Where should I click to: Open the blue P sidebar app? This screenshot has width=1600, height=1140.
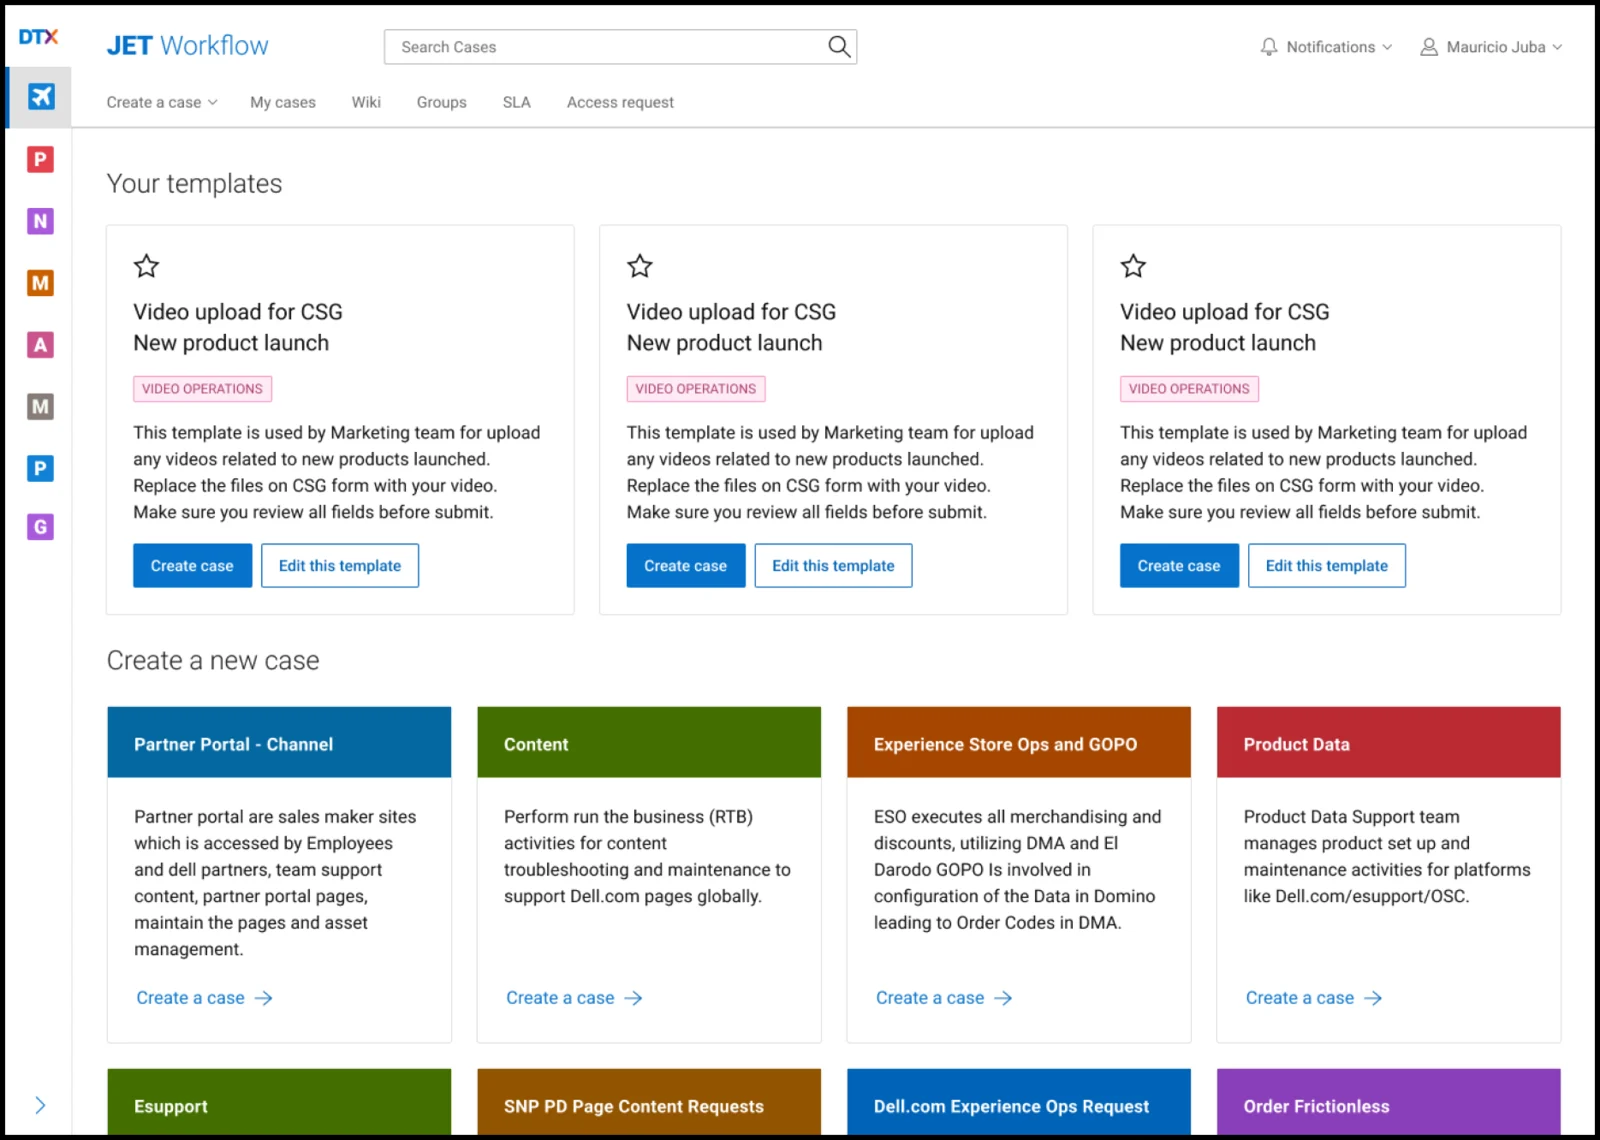[x=40, y=468]
